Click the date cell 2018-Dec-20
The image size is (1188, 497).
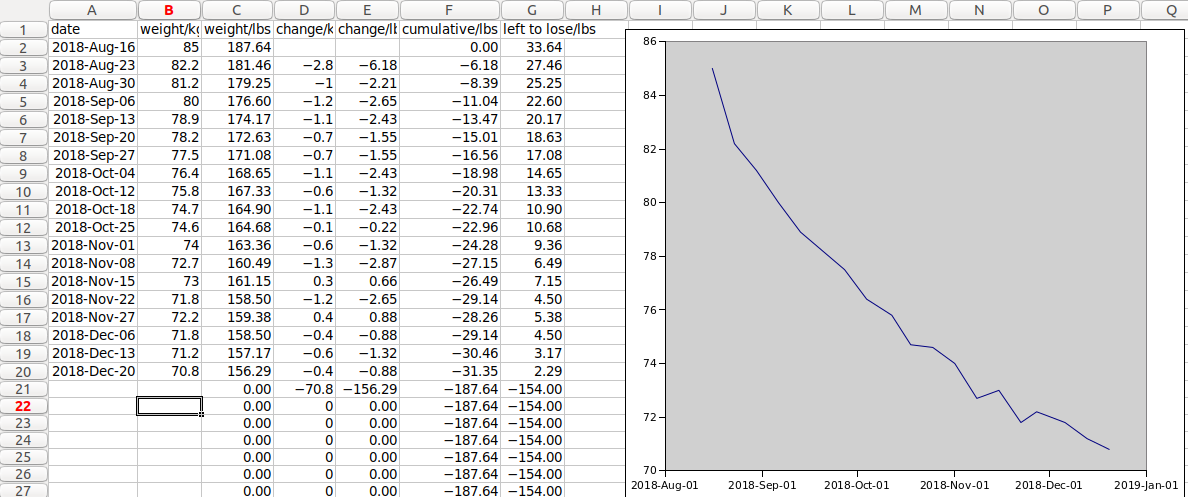92,371
